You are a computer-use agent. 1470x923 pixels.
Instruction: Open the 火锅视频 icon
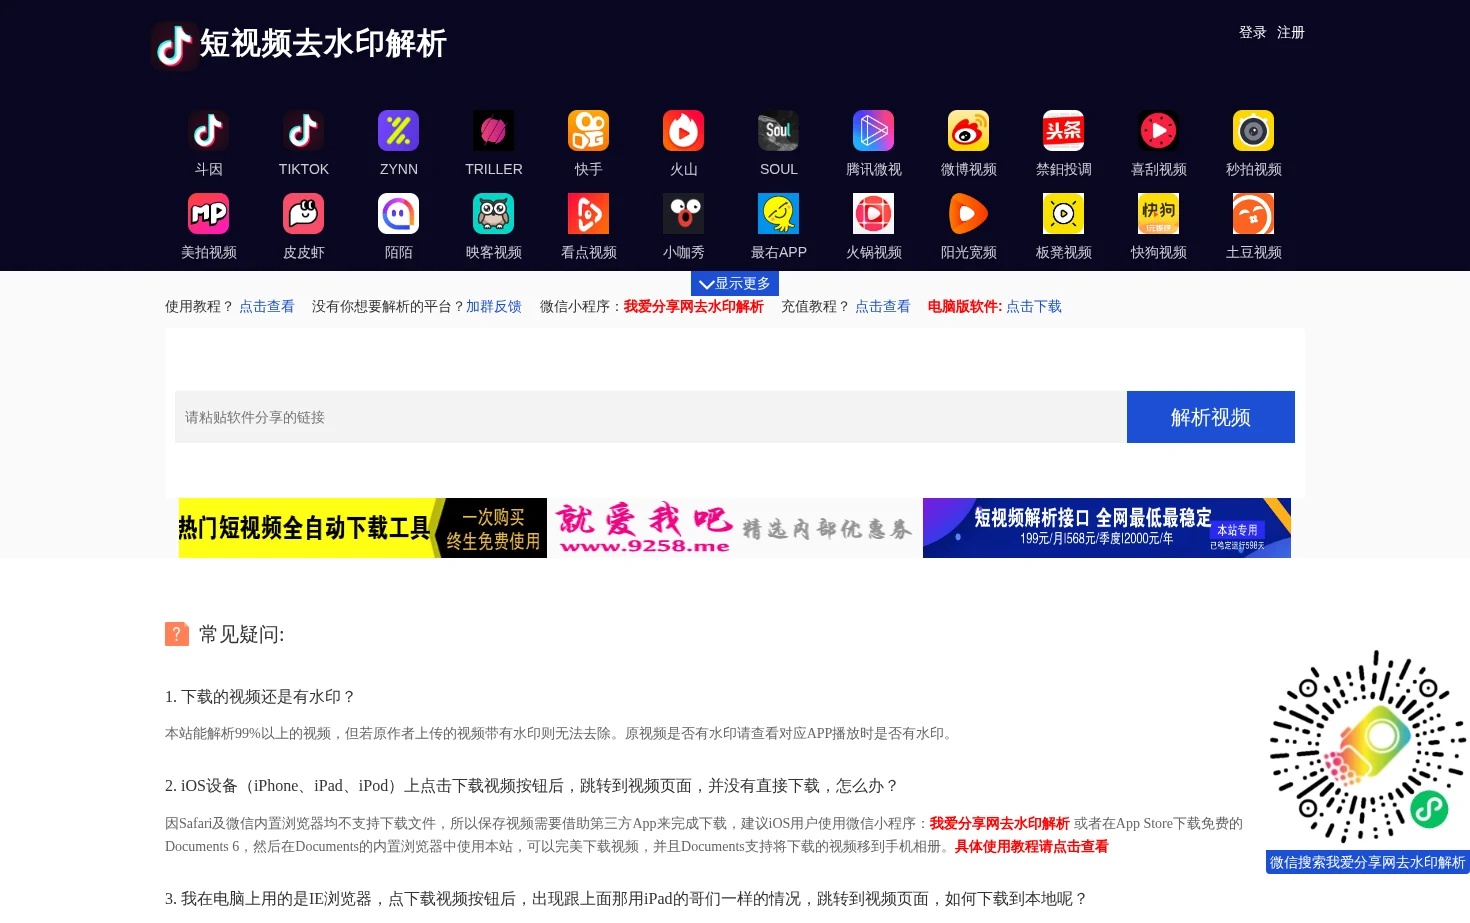873,214
